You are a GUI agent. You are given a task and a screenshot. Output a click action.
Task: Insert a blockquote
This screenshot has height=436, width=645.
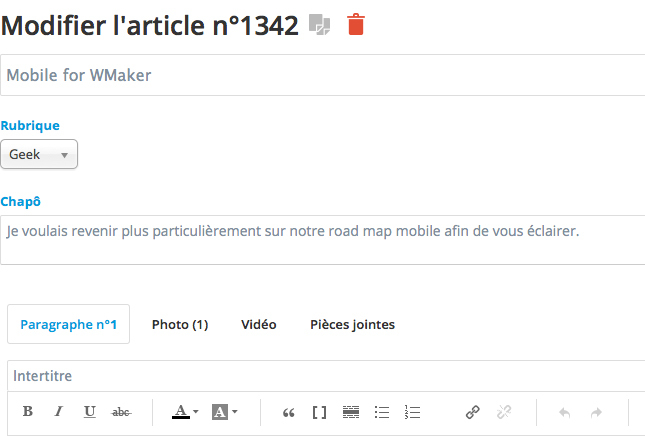click(289, 412)
